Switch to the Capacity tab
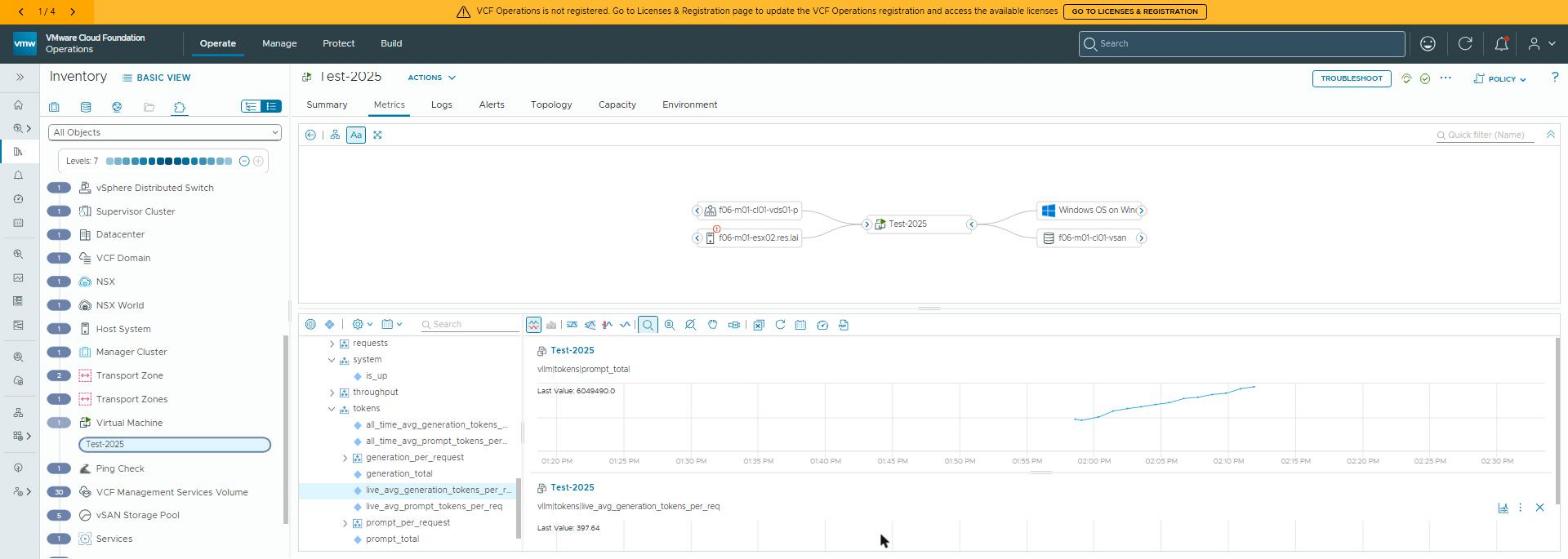The width and height of the screenshot is (1568, 559). tap(617, 105)
